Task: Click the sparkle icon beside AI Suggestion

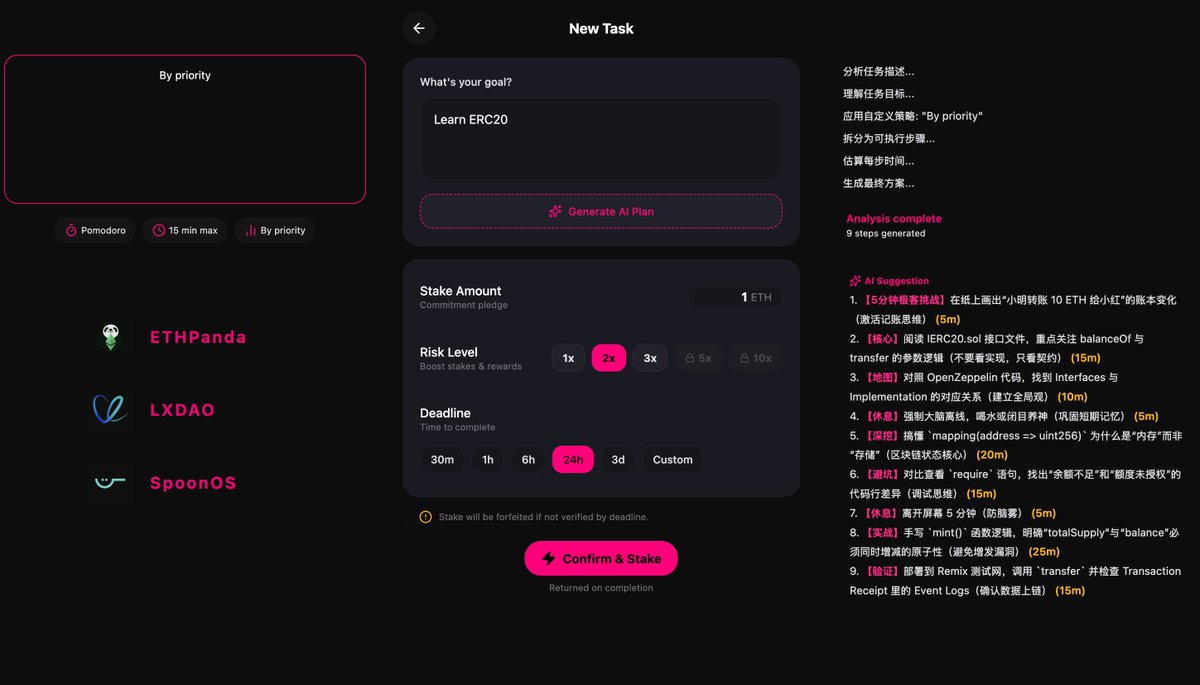Action: point(855,281)
